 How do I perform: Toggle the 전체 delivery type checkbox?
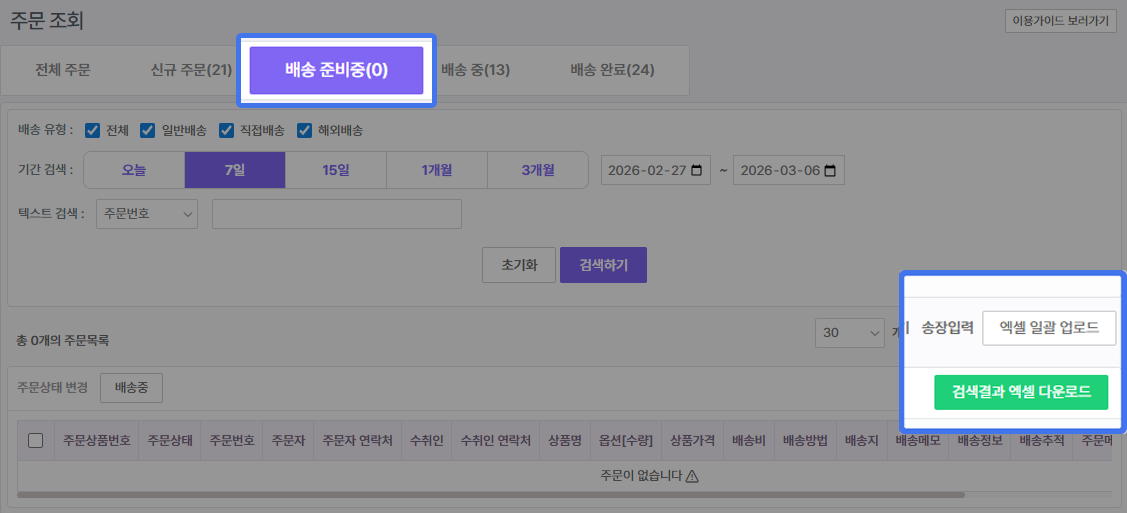tap(92, 130)
